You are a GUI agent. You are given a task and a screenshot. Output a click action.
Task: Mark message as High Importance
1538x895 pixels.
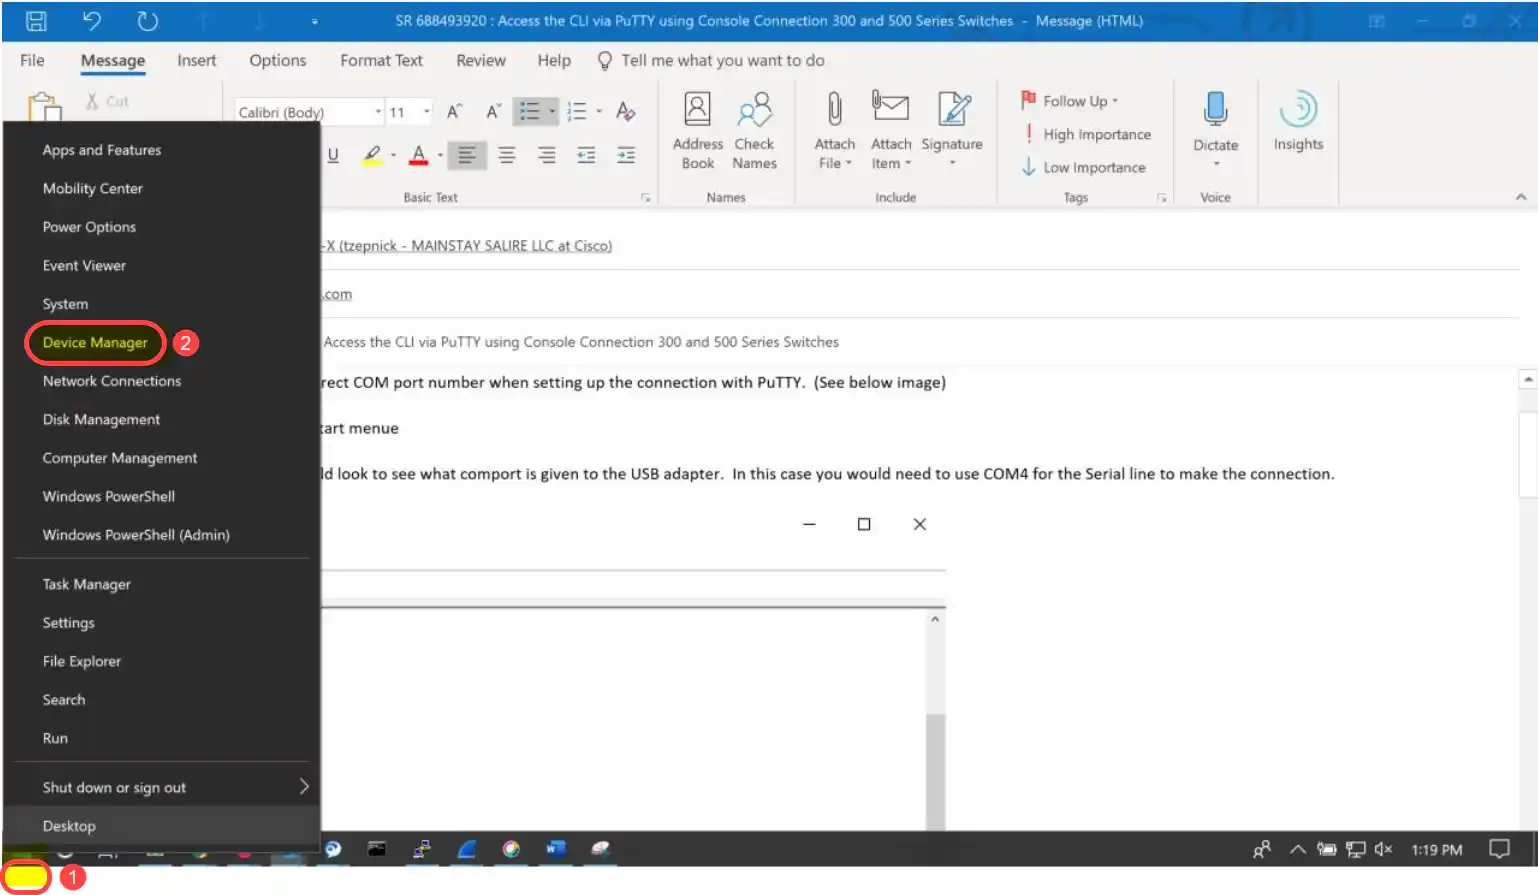[1086, 134]
